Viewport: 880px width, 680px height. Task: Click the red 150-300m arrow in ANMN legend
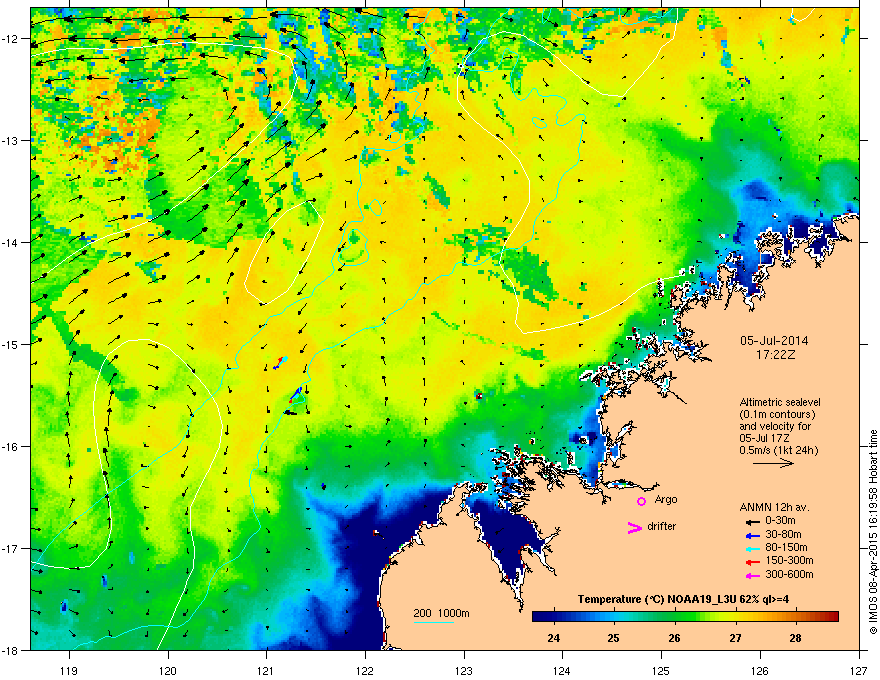(x=753, y=561)
